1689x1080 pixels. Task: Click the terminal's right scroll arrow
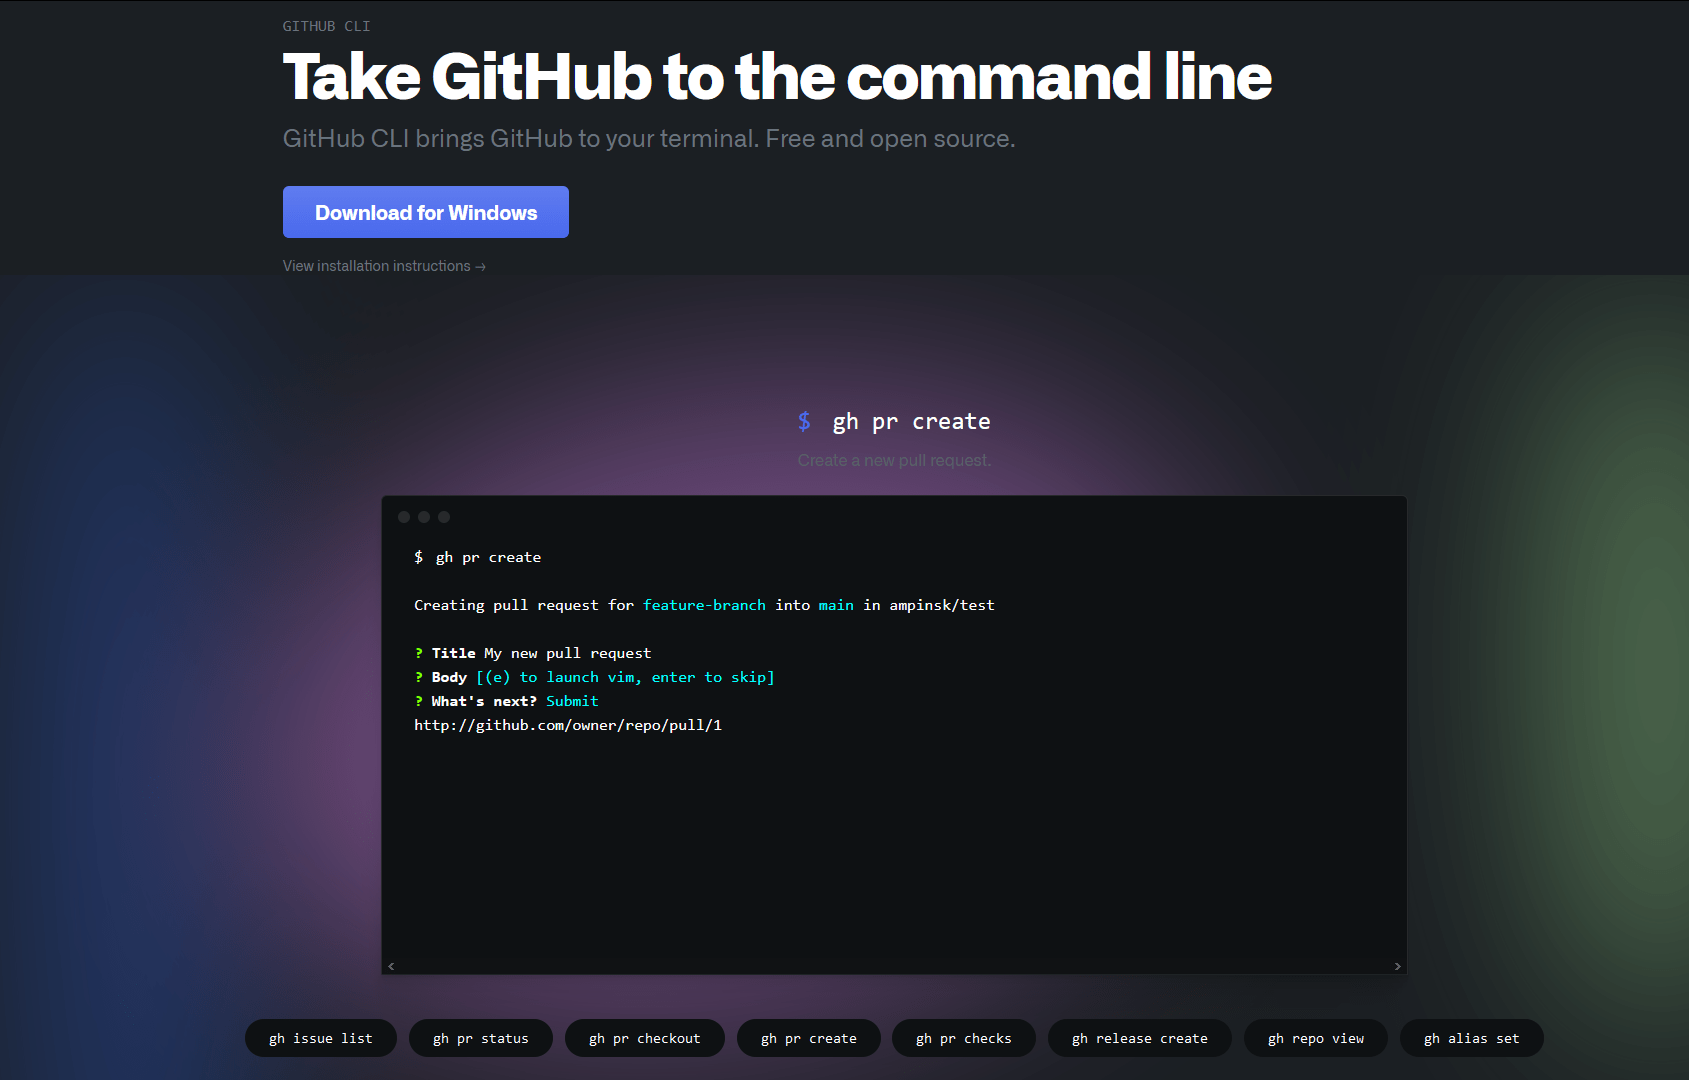pyautogui.click(x=1398, y=966)
